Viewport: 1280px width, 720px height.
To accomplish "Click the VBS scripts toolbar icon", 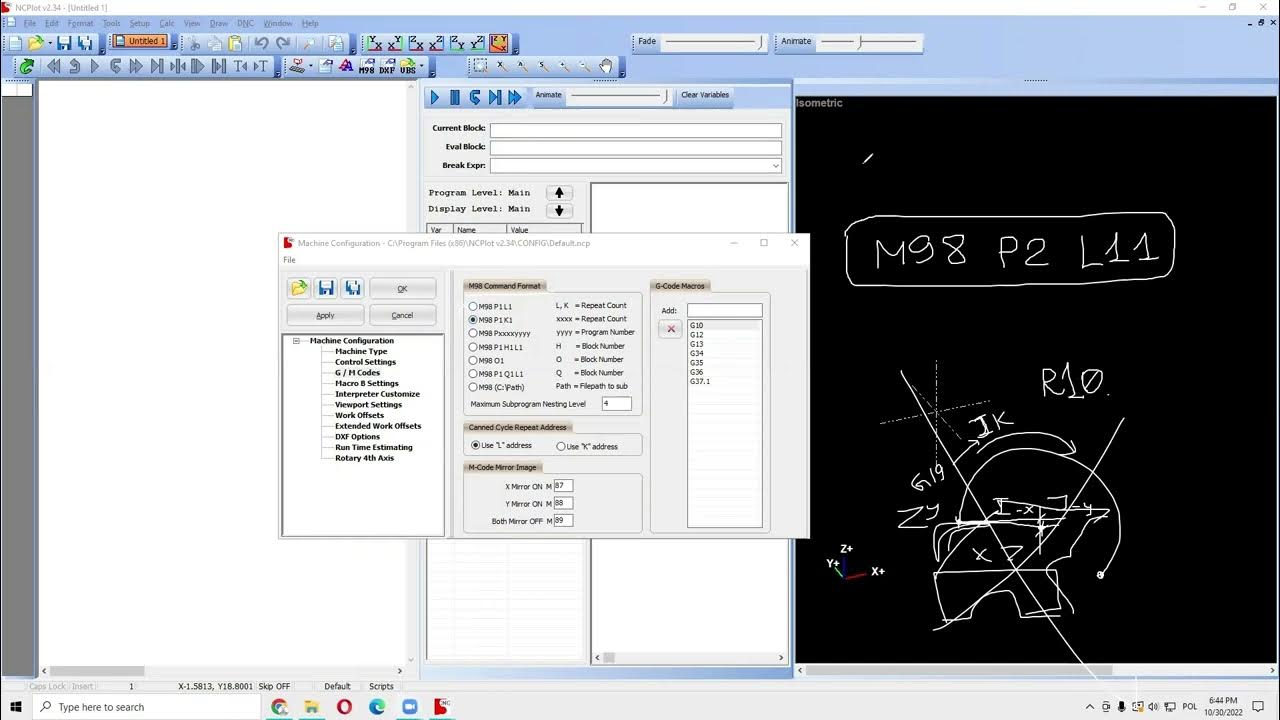I will point(408,67).
